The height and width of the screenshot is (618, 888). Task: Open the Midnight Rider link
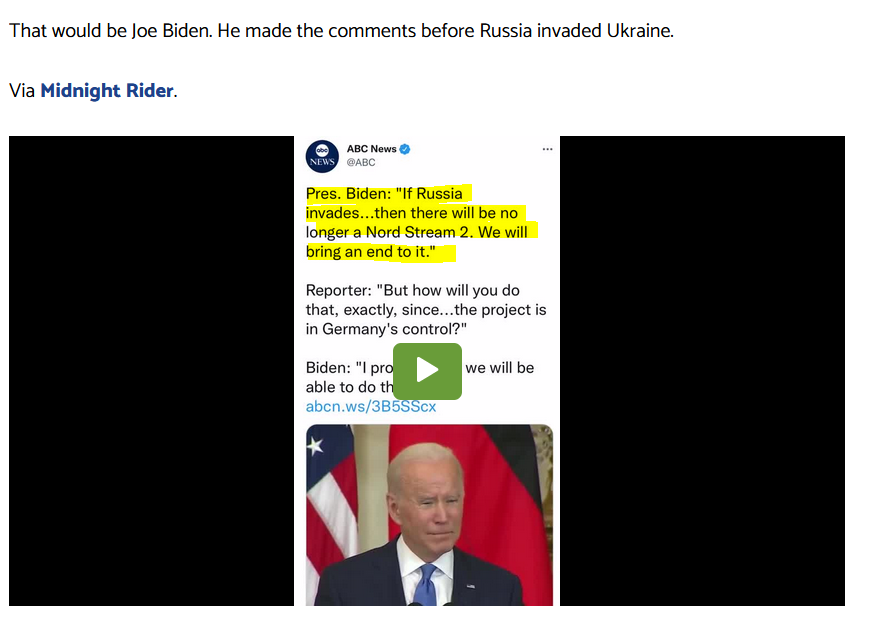click(106, 91)
